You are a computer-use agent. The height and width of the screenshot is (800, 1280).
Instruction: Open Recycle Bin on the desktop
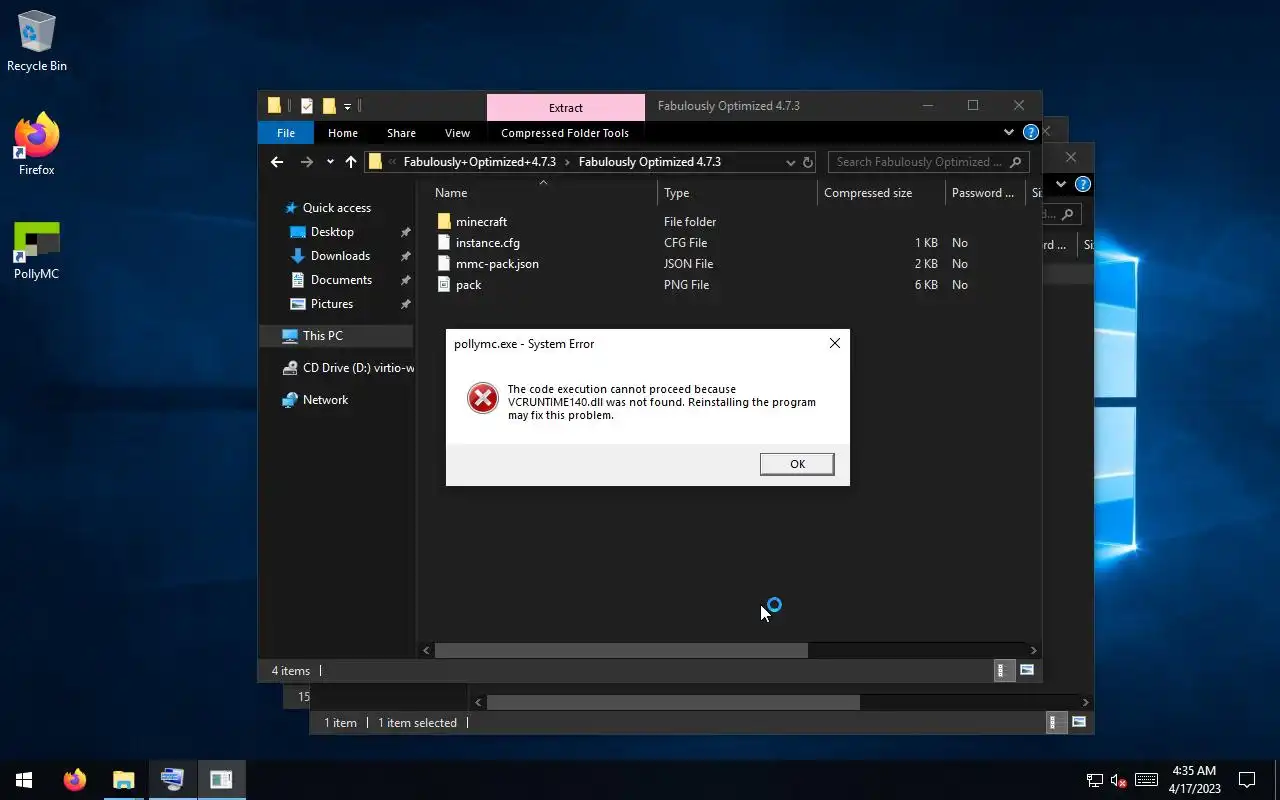[37, 42]
